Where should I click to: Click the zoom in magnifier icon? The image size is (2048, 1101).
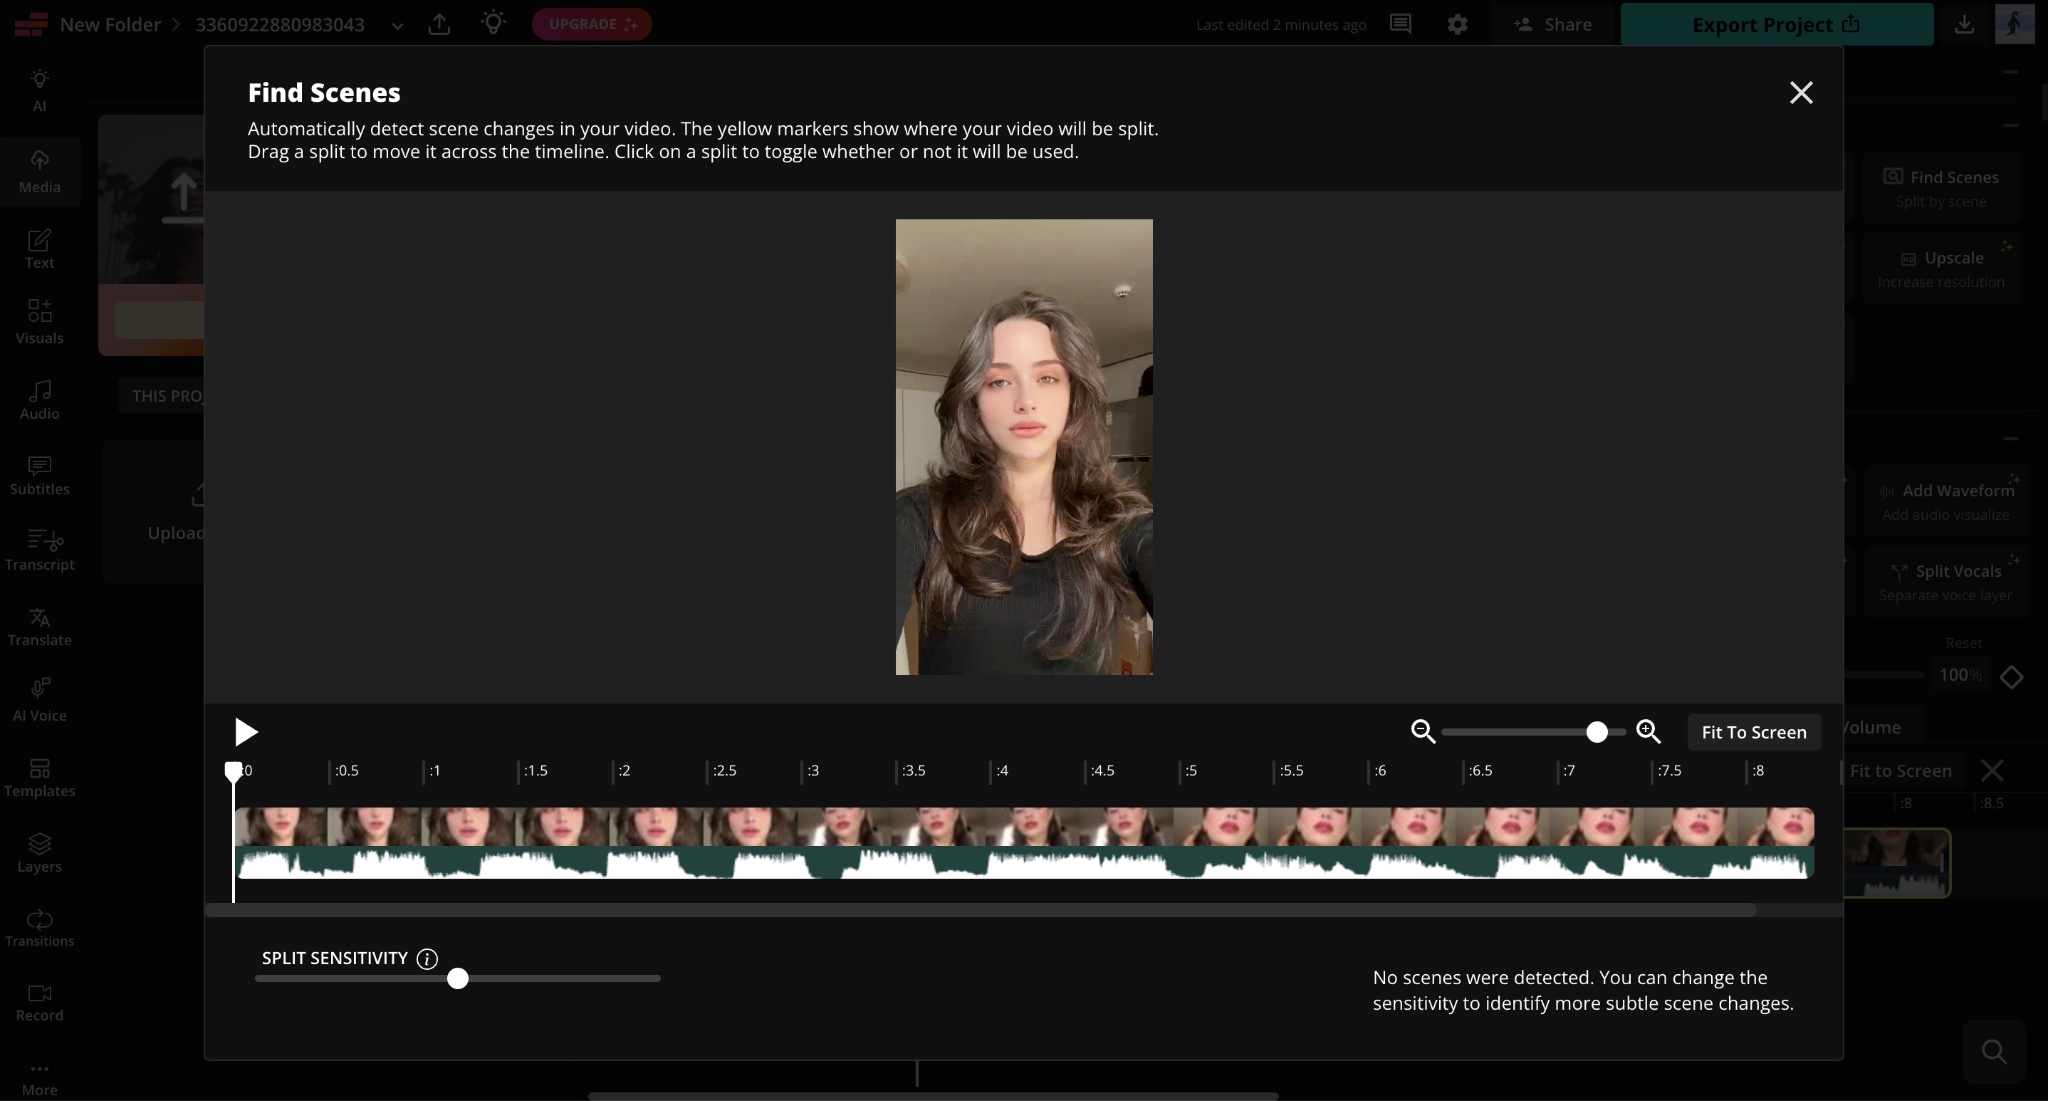[x=1648, y=732]
